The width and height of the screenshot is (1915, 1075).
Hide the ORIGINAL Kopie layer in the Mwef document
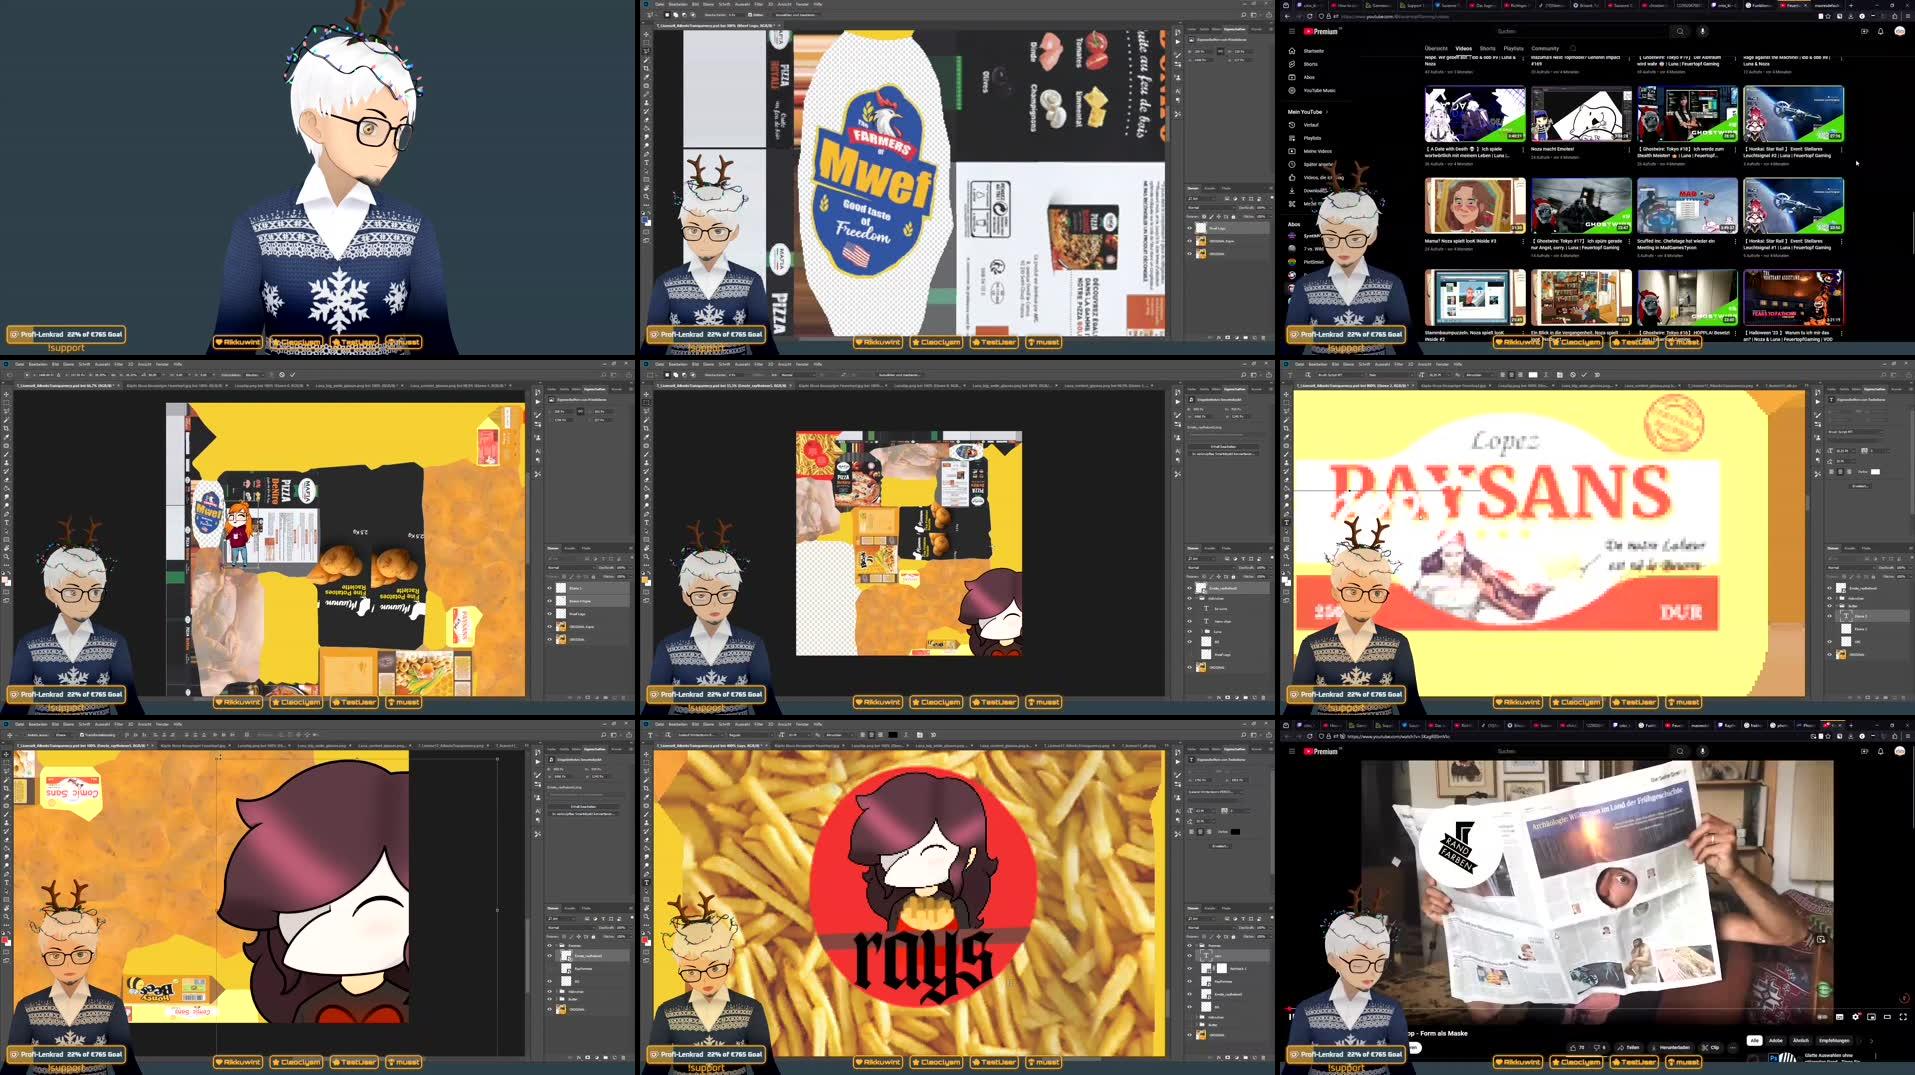pos(1190,241)
